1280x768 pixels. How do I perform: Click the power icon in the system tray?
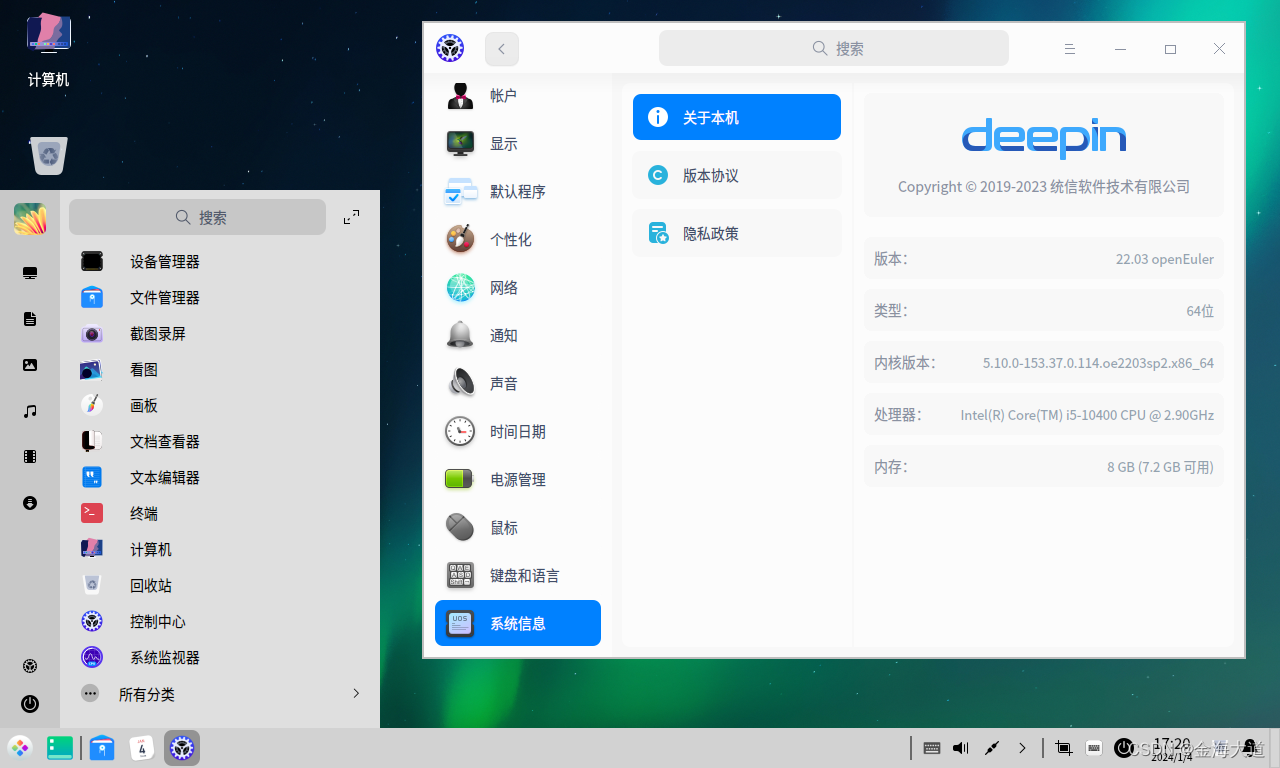[x=1122, y=748]
